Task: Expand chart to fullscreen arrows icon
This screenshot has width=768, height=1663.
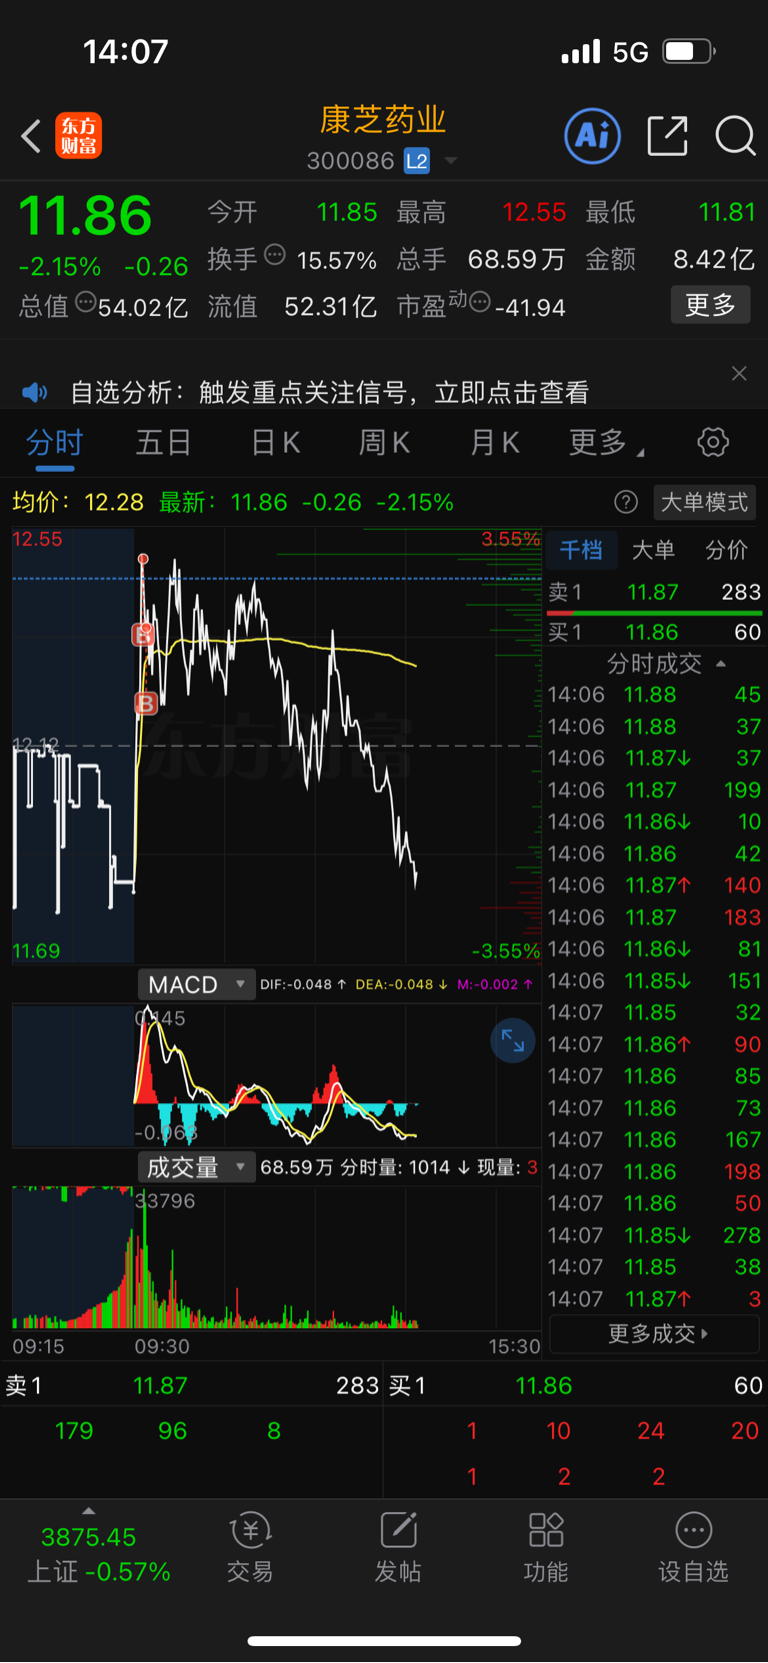Action: pos(513,1041)
